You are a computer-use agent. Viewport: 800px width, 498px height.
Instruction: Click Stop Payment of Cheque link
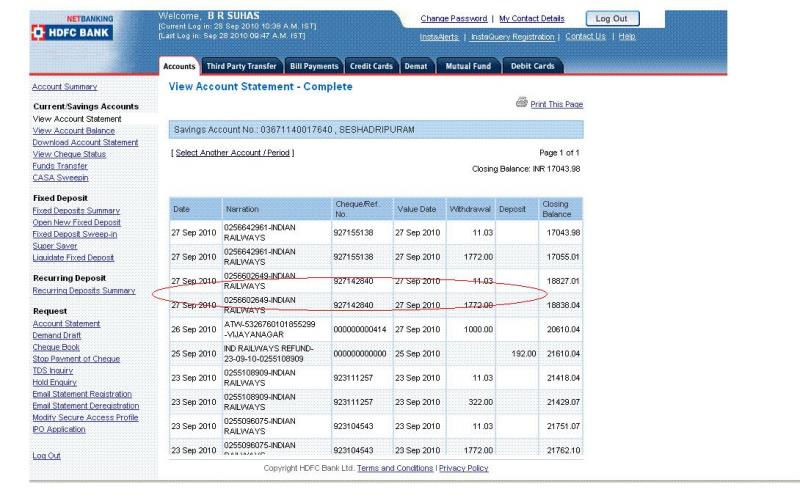click(x=76, y=359)
